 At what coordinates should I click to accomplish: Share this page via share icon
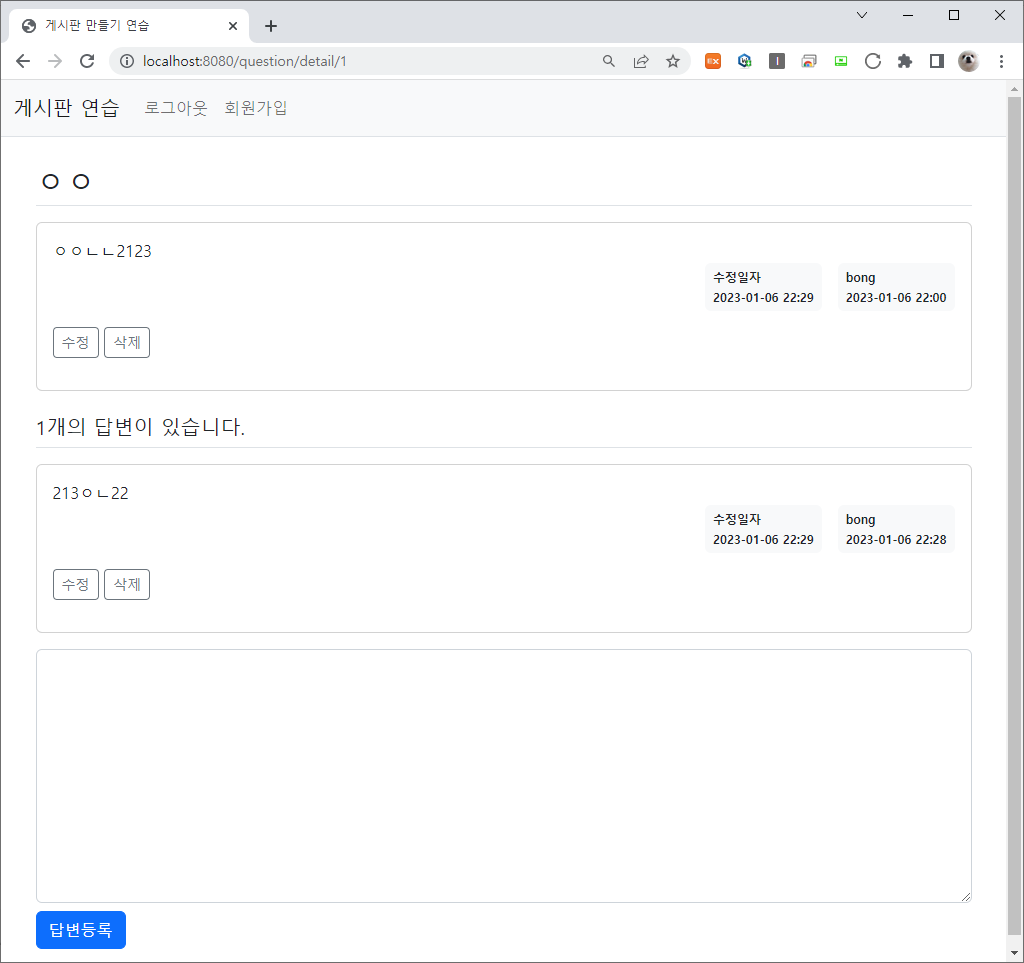641,61
